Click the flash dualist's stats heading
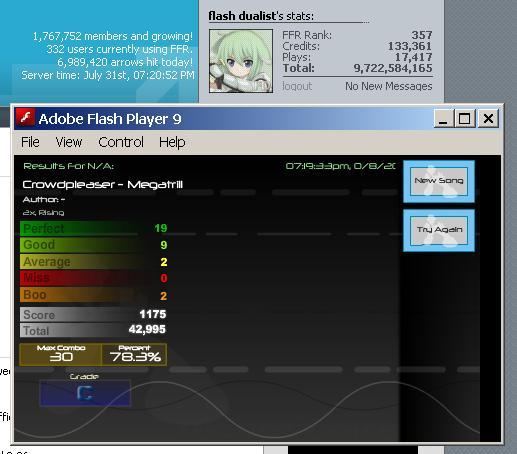 point(261,16)
